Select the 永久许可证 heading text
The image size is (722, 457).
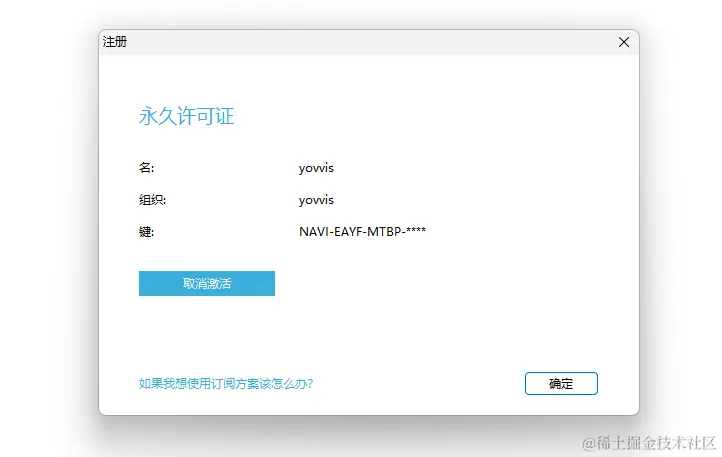pyautogui.click(x=186, y=116)
